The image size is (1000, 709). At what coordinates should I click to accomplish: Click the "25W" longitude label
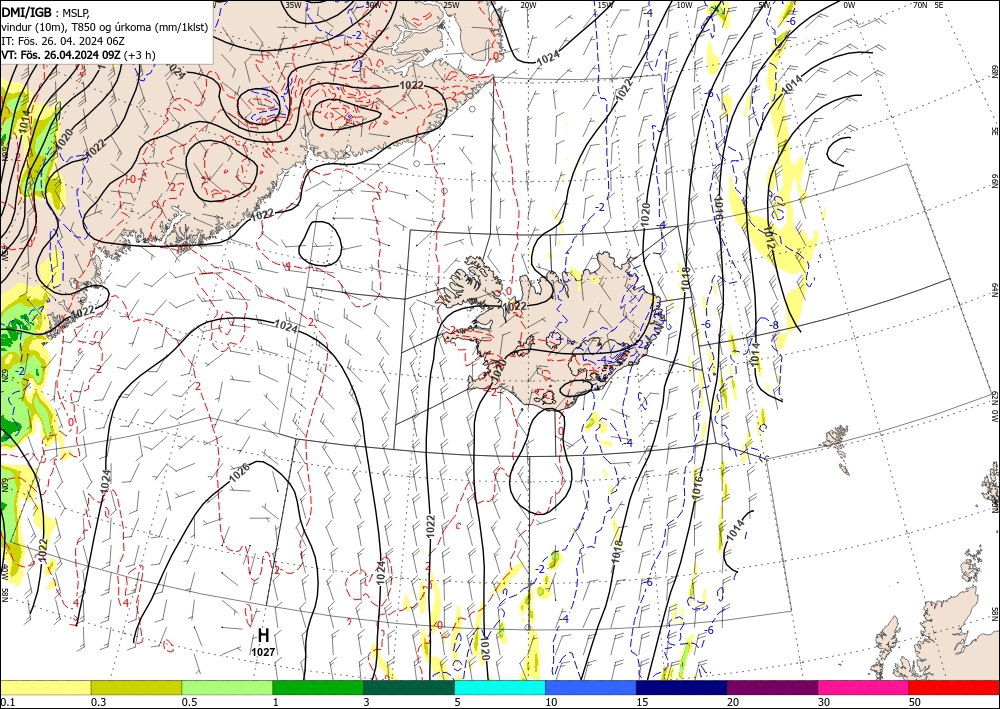451,5
